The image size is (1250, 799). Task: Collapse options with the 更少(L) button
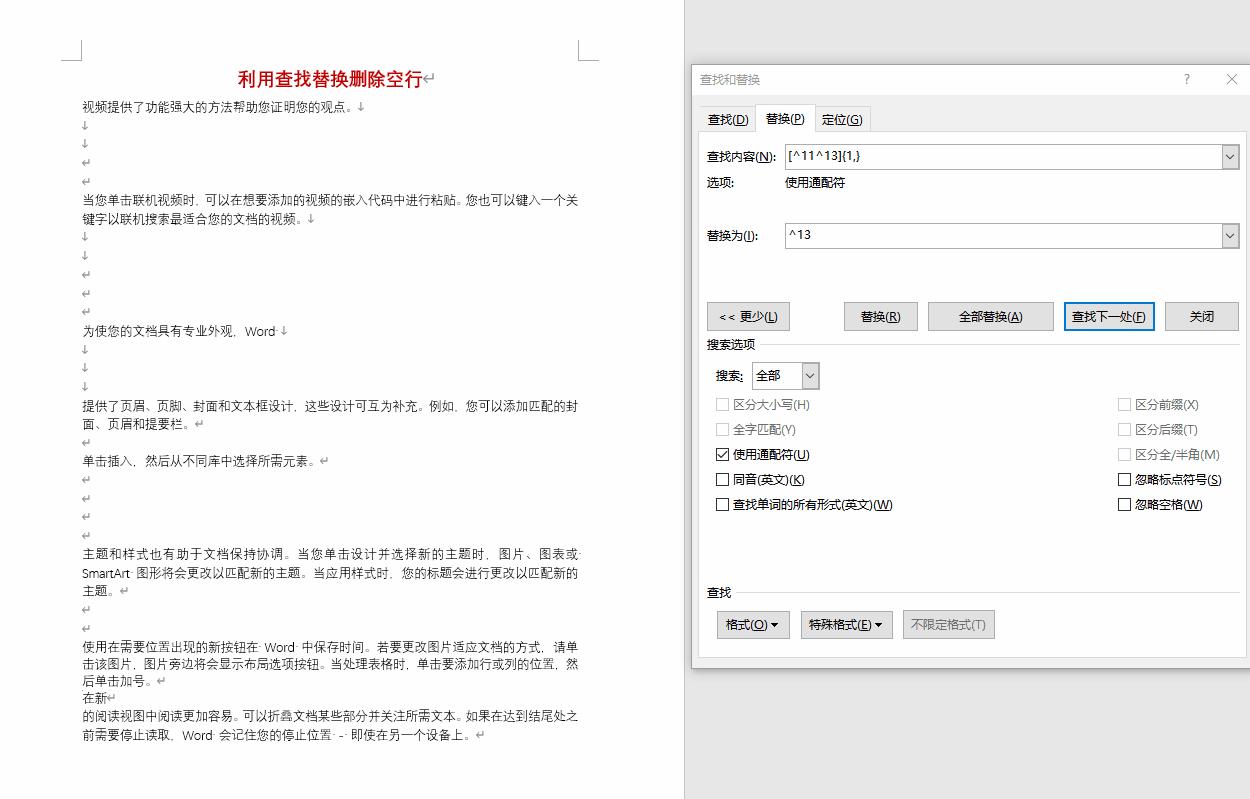[x=747, y=316]
